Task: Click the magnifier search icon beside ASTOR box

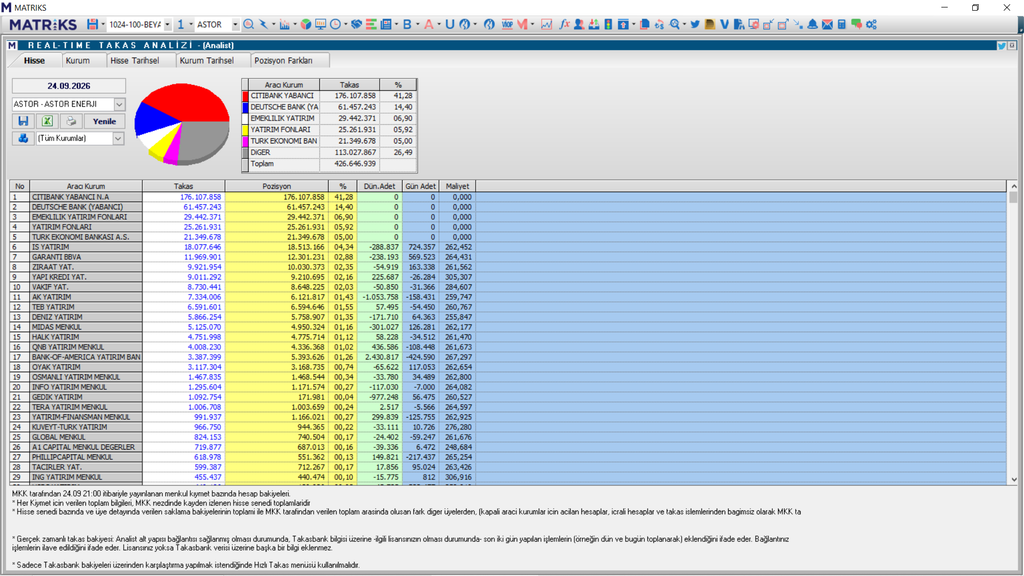Action: (x=248, y=24)
